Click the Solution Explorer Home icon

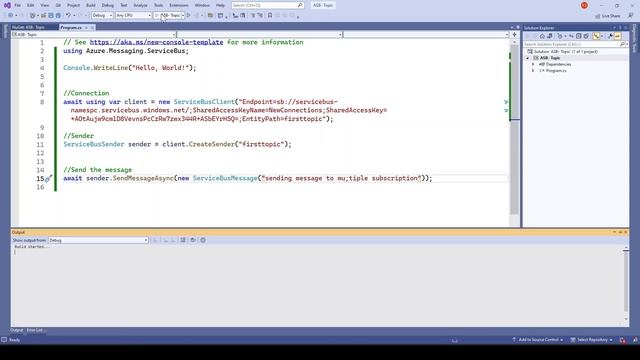point(542,36)
